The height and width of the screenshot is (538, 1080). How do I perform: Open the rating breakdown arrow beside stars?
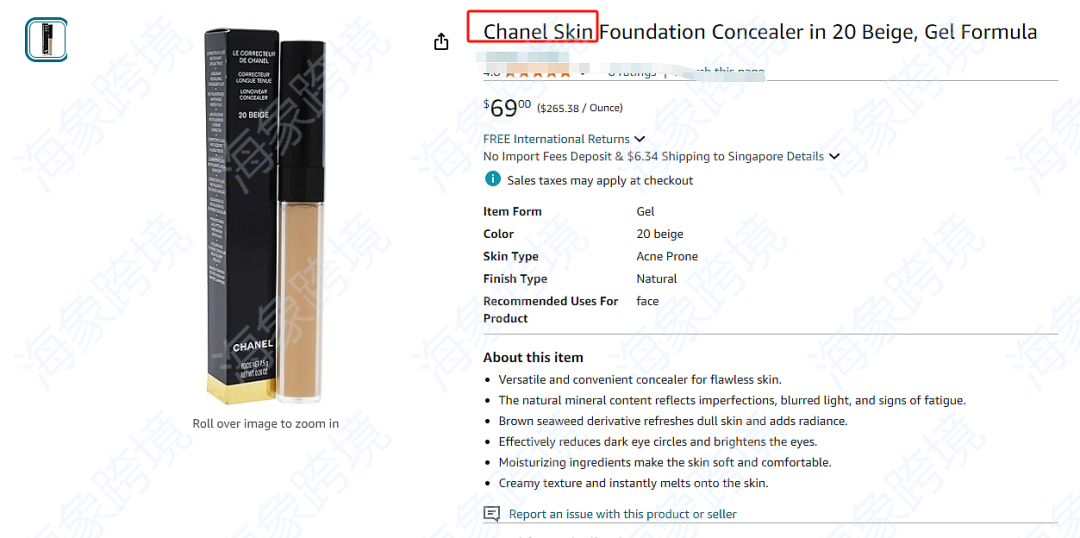pos(582,72)
